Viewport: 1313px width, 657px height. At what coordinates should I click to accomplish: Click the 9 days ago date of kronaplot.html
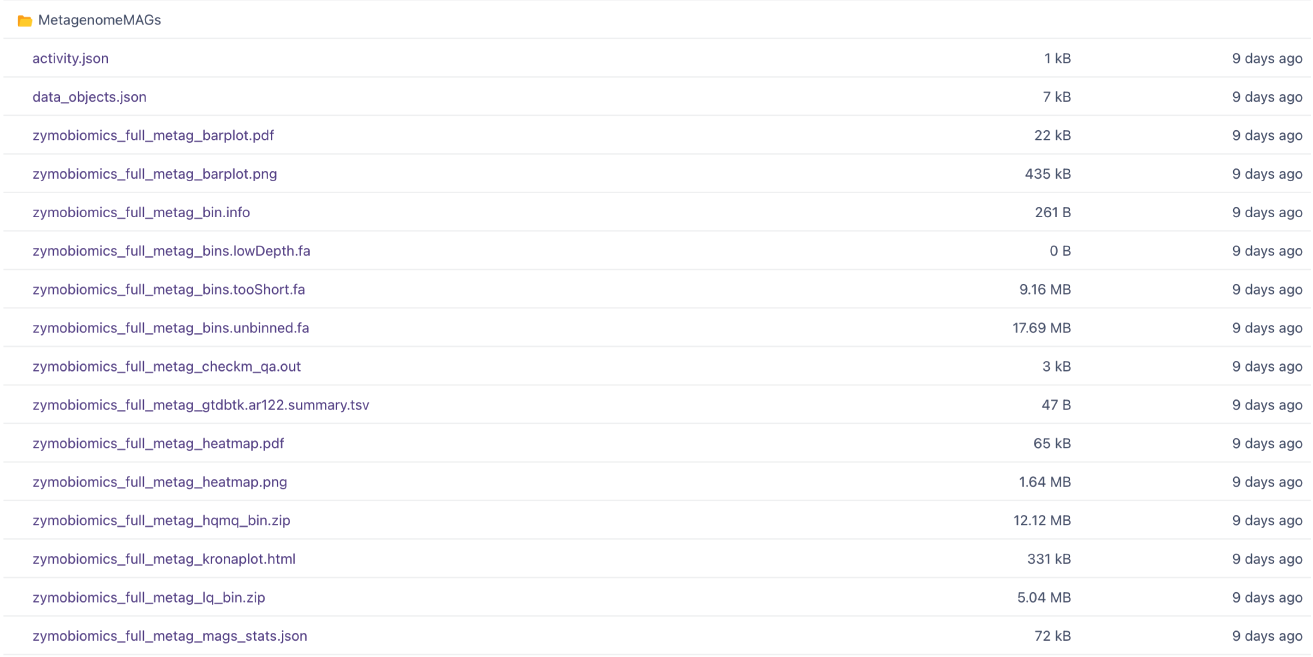pyautogui.click(x=1267, y=559)
